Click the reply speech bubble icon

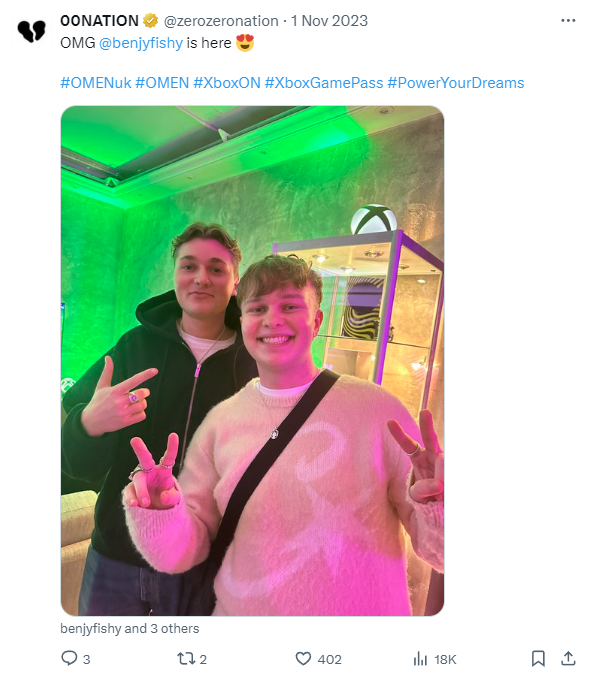[69, 658]
